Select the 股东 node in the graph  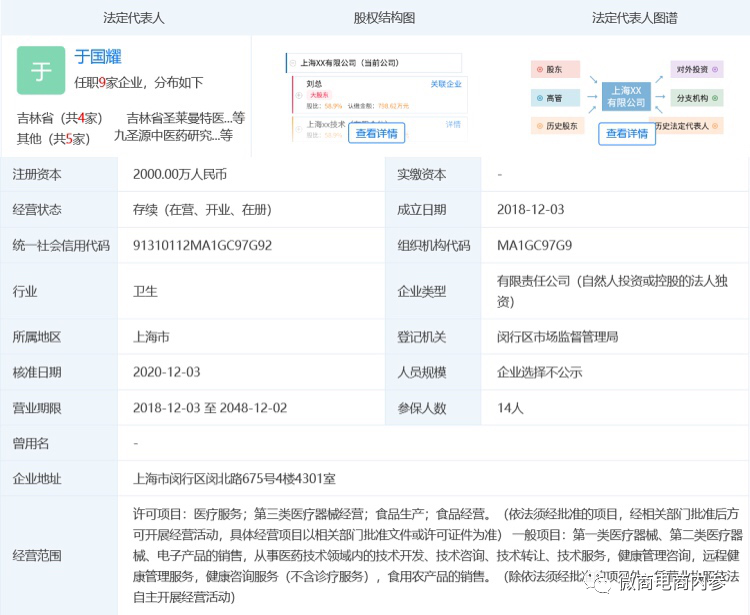(x=555, y=69)
